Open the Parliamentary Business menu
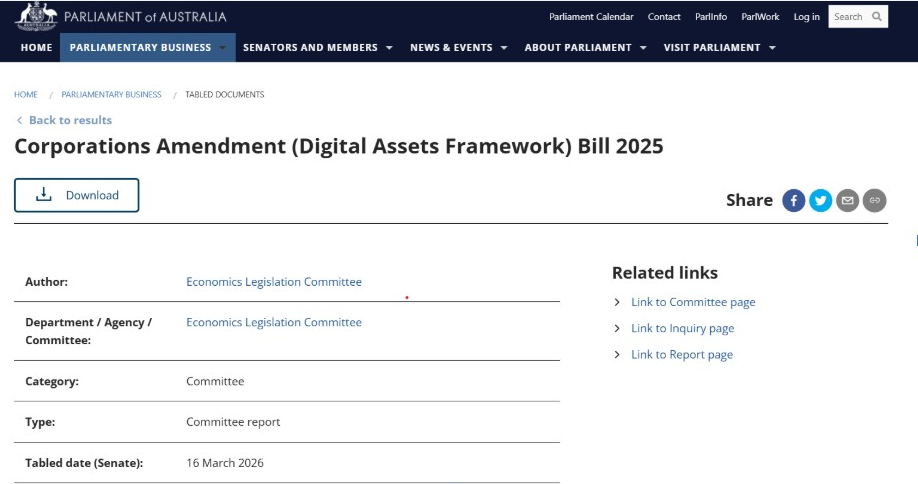This screenshot has width=918, height=484. click(141, 47)
